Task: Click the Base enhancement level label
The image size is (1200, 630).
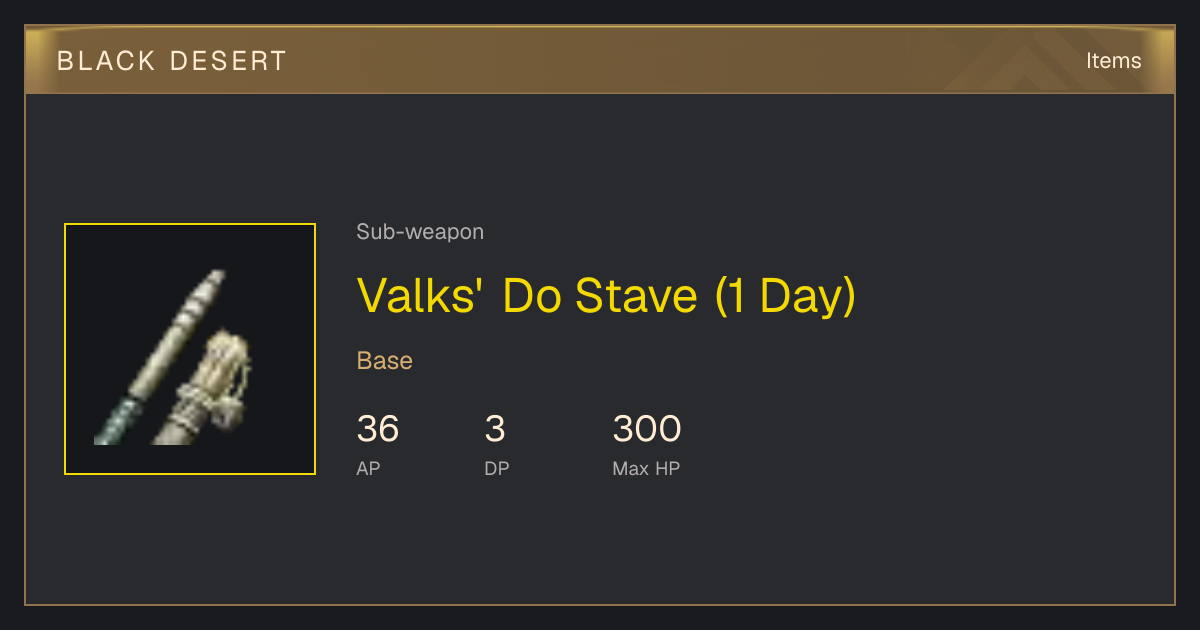Action: tap(385, 360)
